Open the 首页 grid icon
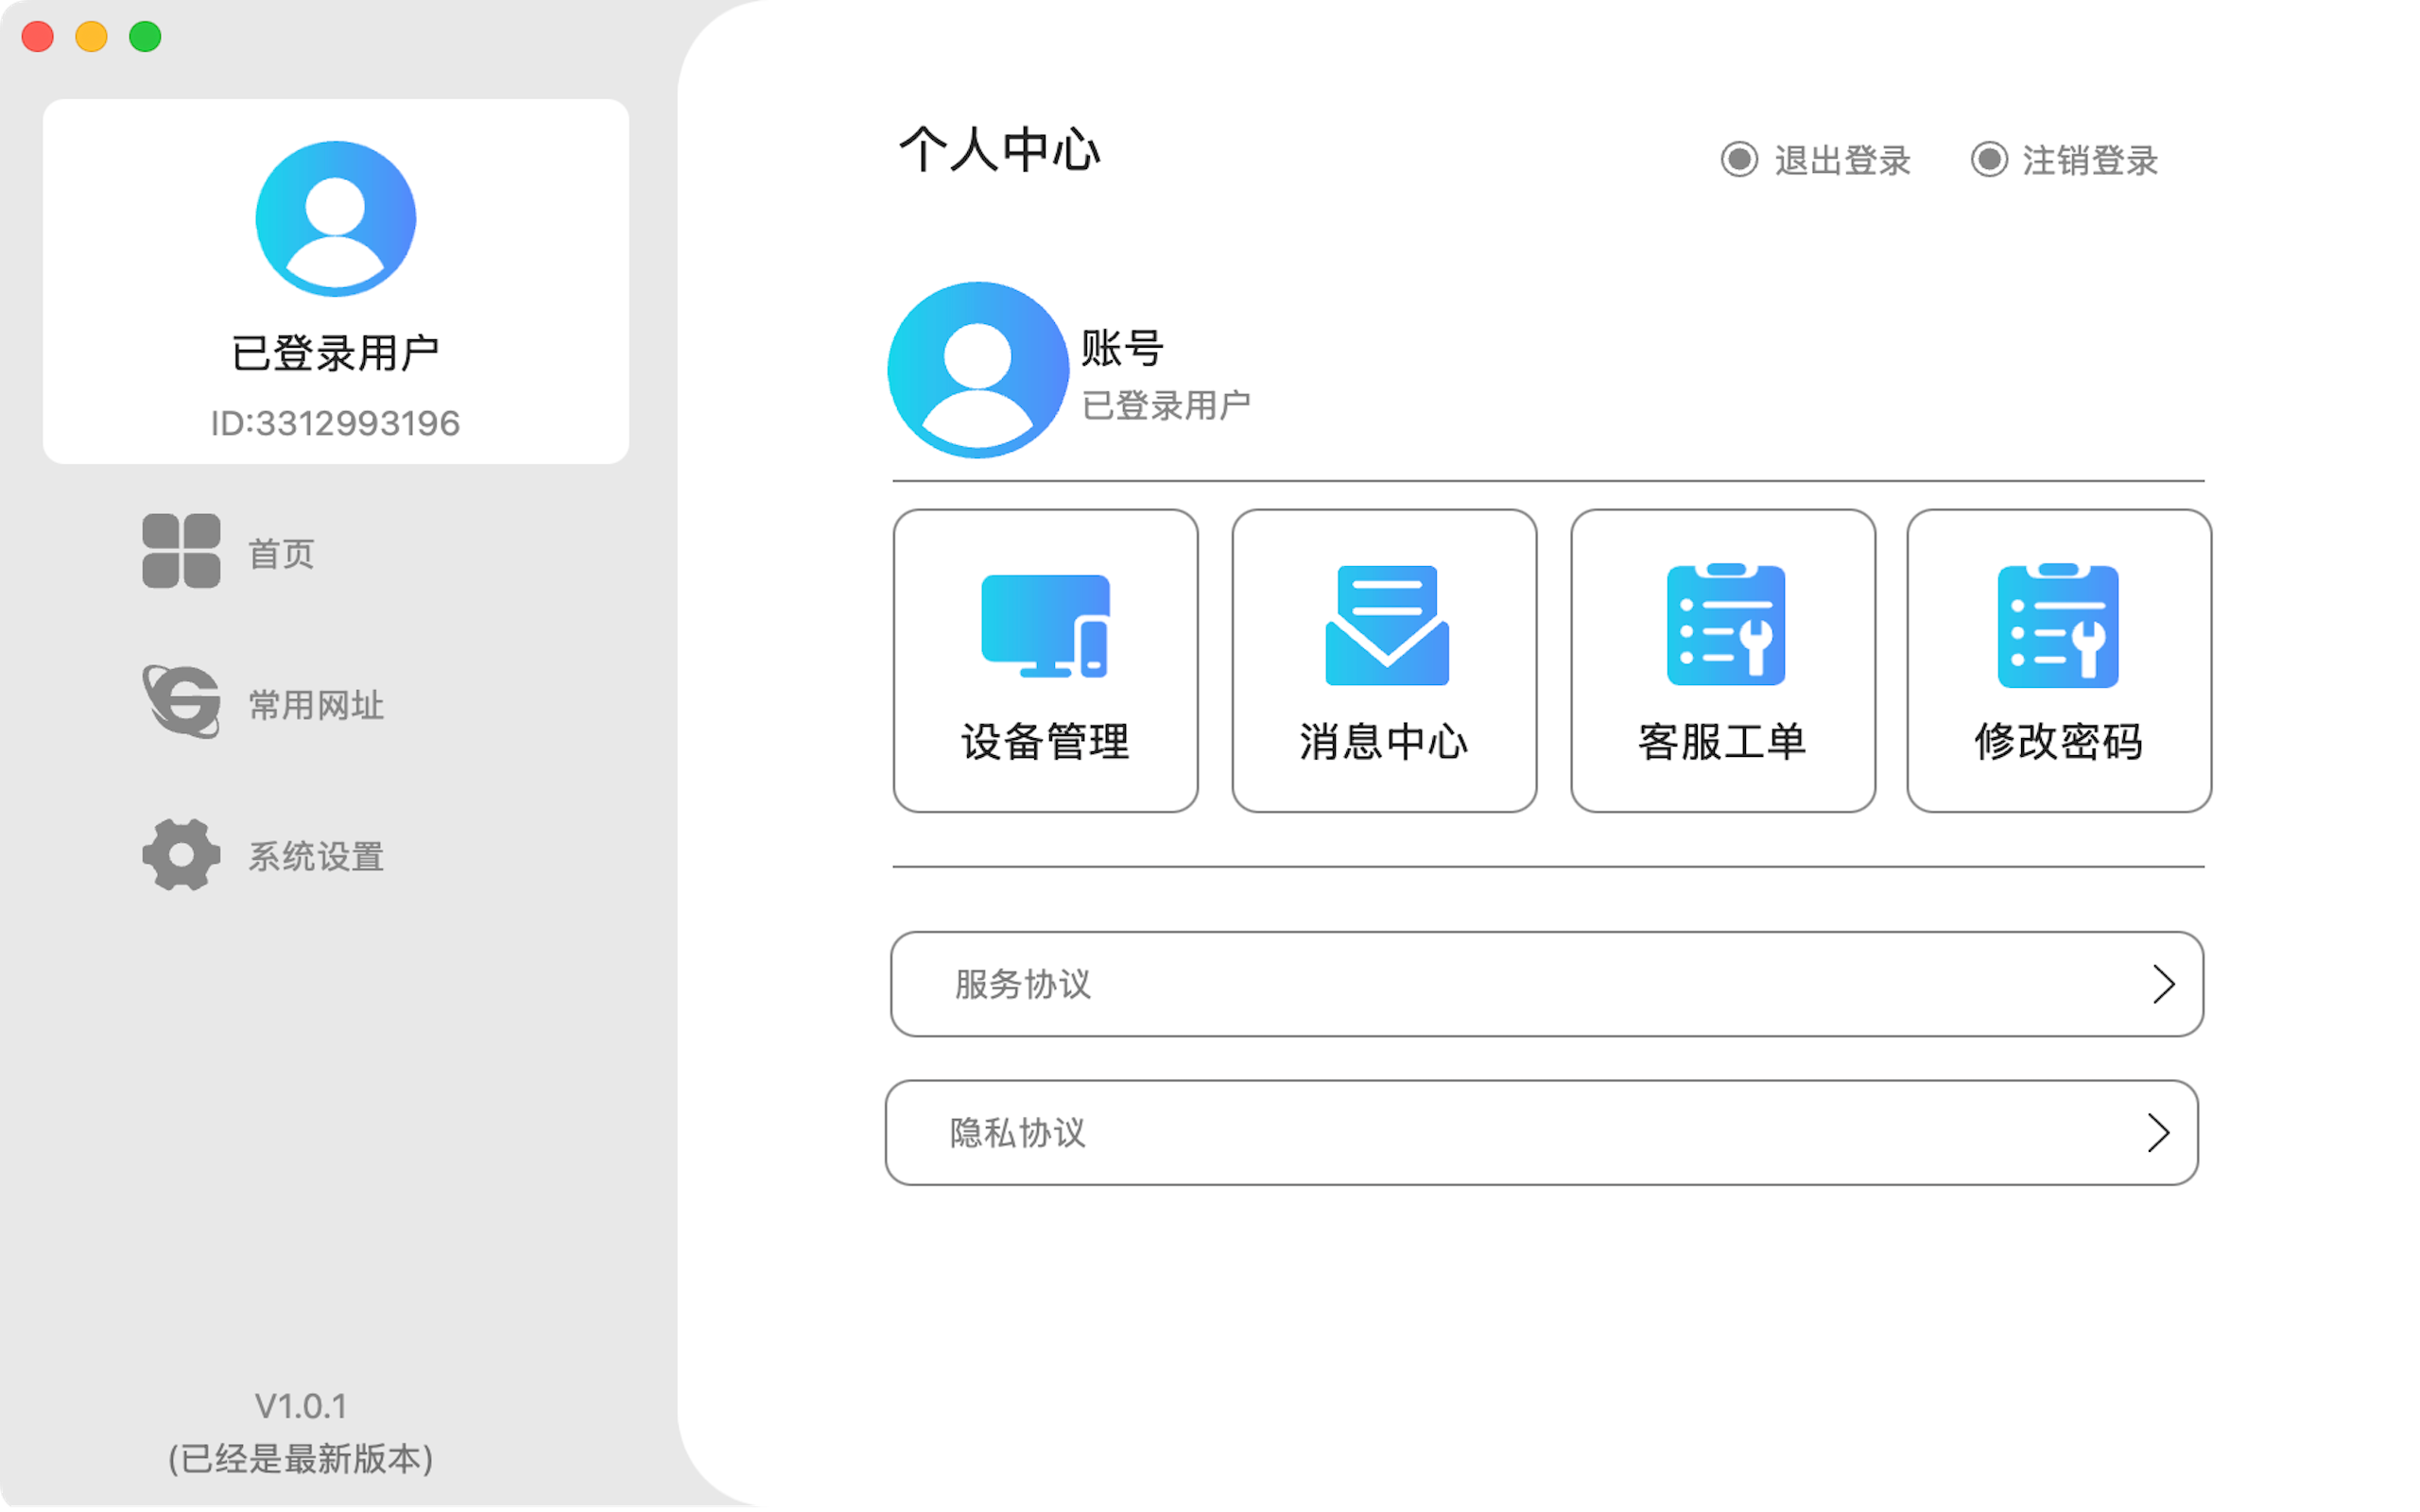 [181, 551]
